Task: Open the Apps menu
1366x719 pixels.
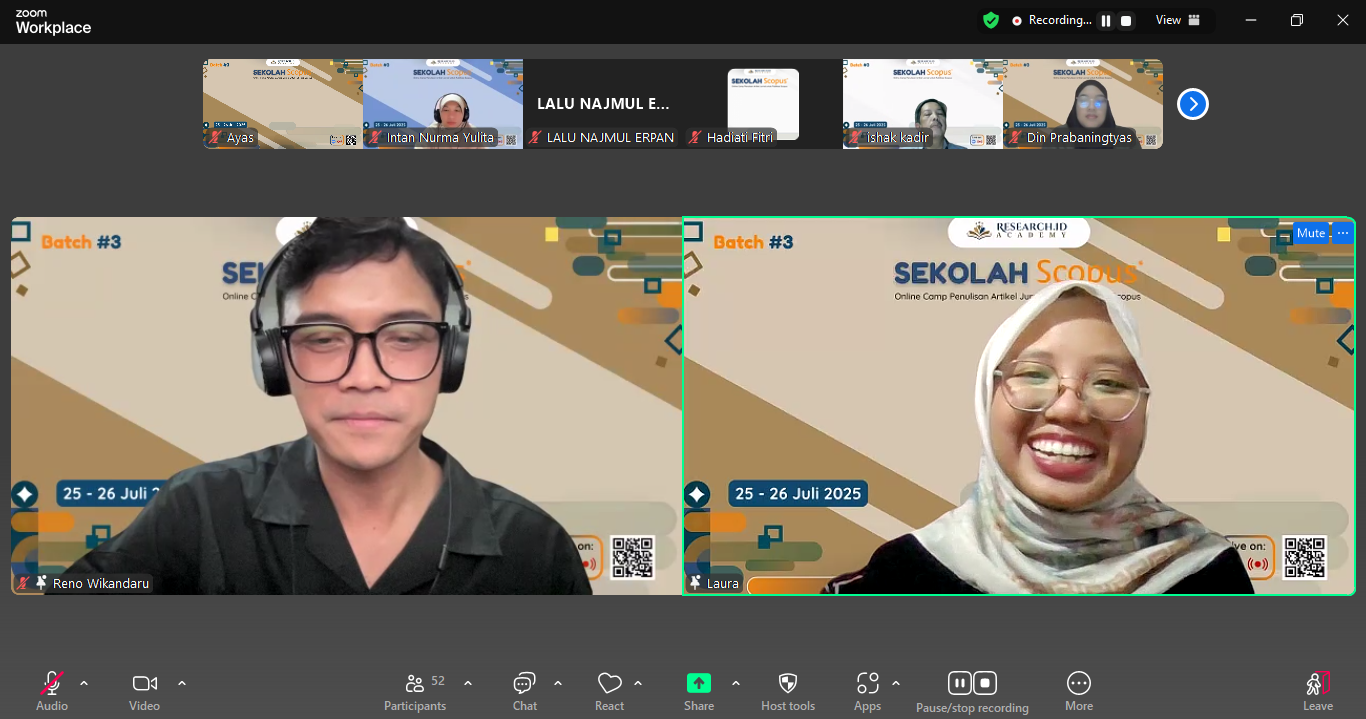Action: point(868,691)
